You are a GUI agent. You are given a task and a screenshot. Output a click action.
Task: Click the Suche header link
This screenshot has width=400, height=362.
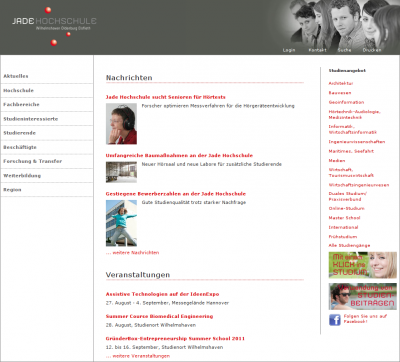pyautogui.click(x=344, y=50)
